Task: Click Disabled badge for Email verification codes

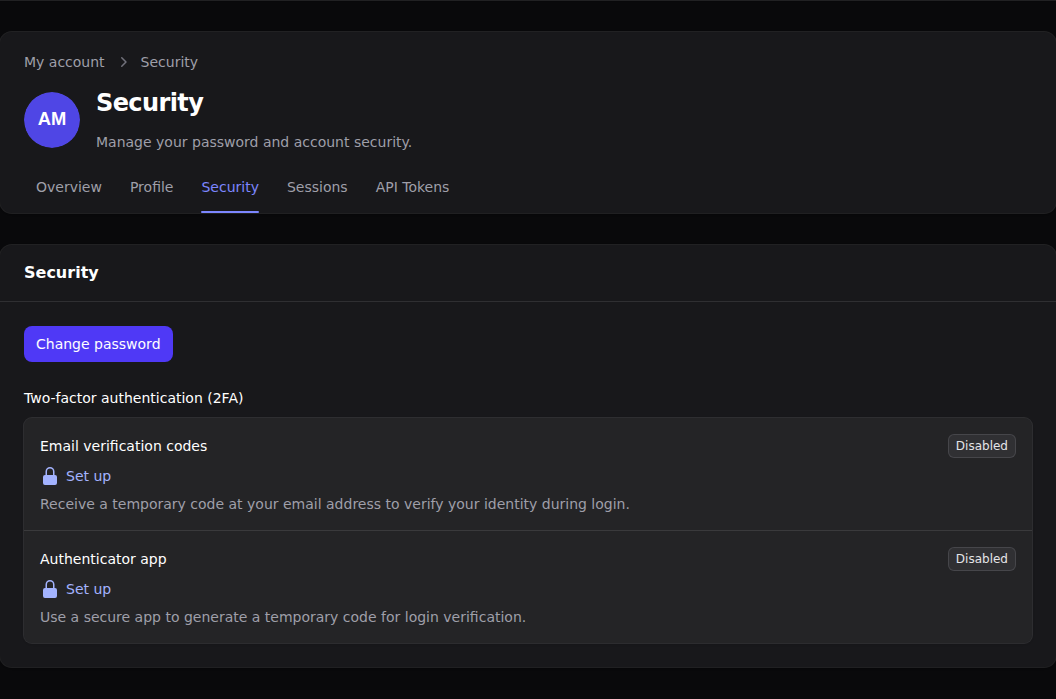Action: [x=981, y=446]
